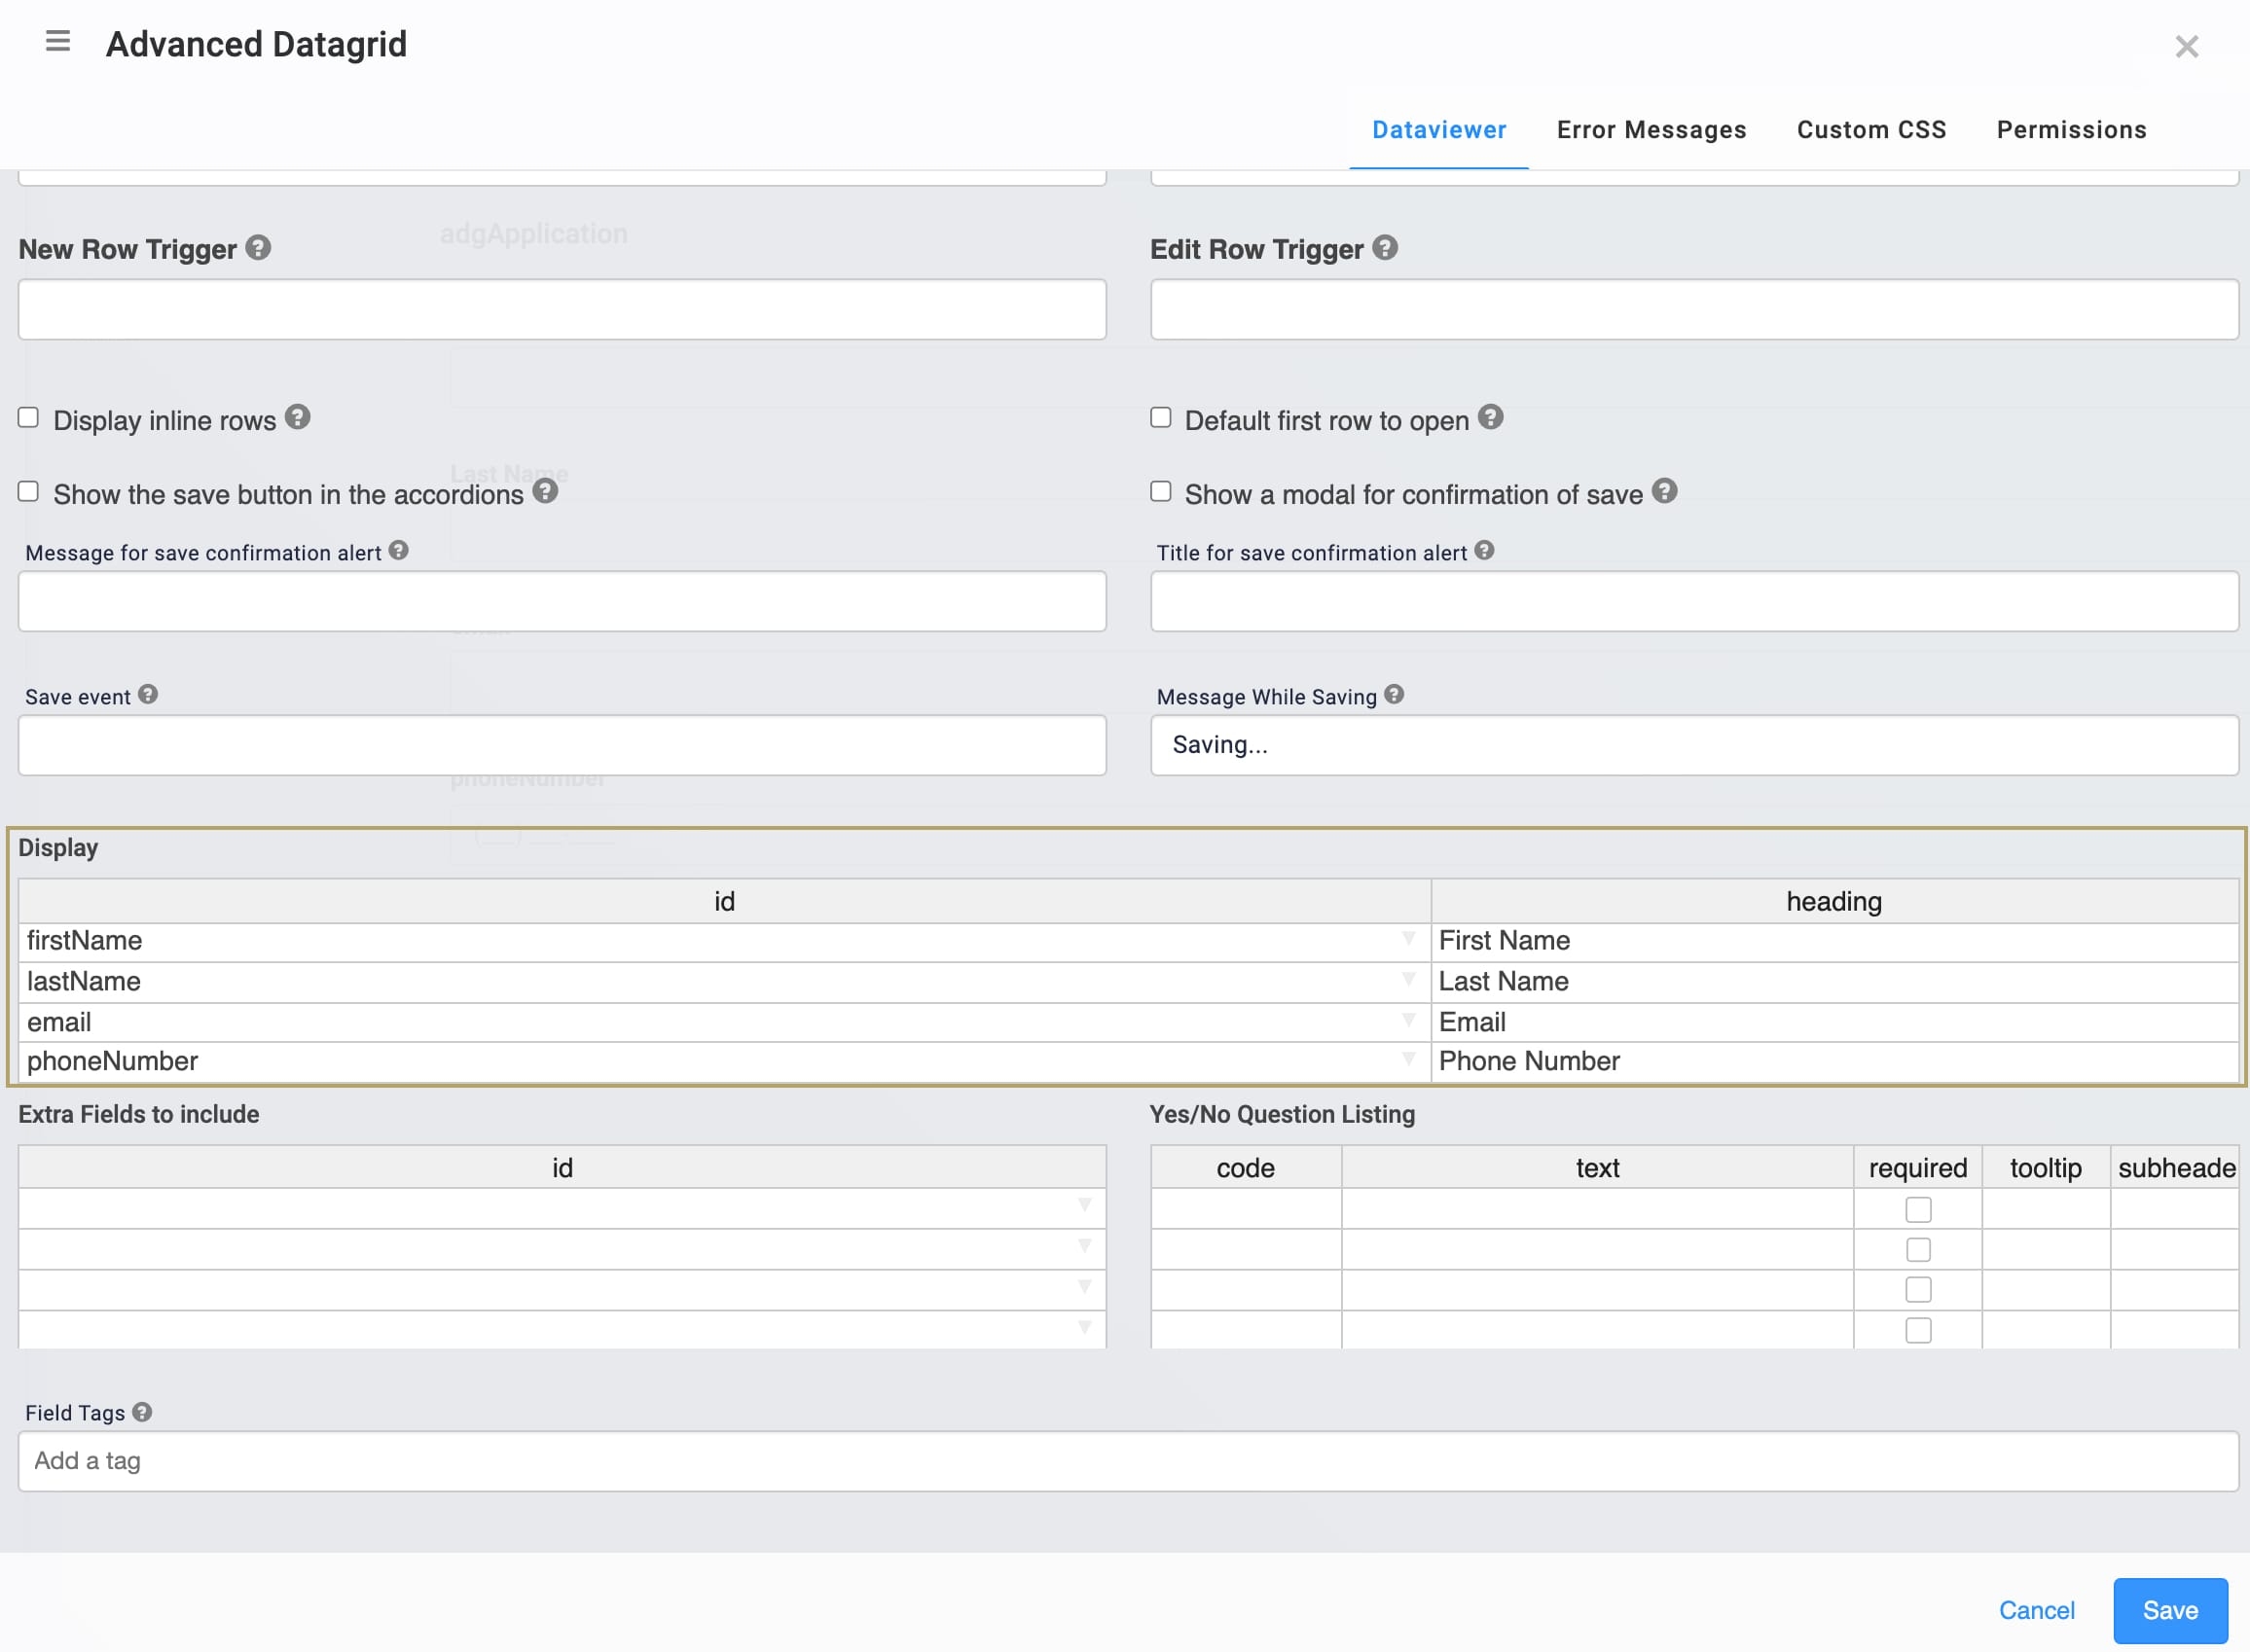Click first code cell in Yes/No Question Listing

click(1245, 1209)
